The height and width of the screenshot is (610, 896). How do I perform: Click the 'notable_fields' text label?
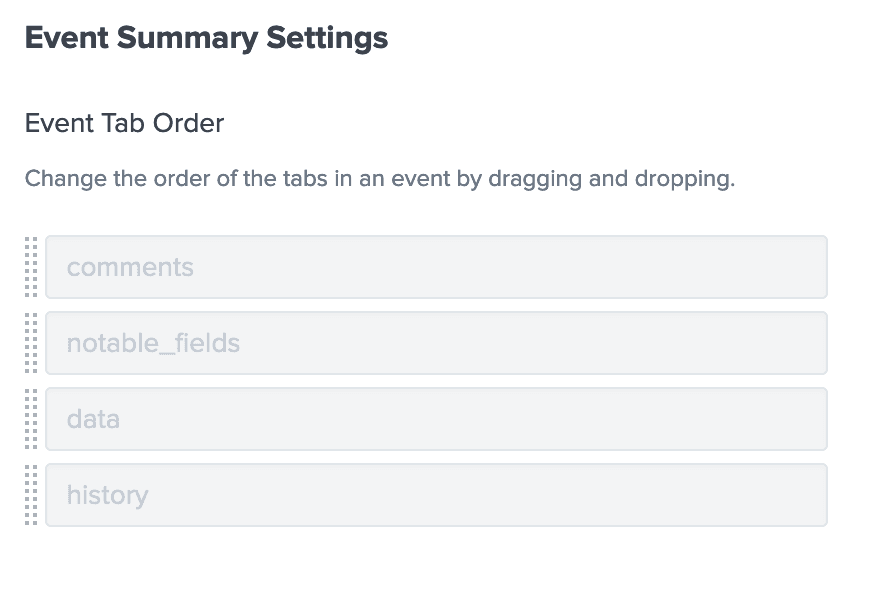point(153,343)
